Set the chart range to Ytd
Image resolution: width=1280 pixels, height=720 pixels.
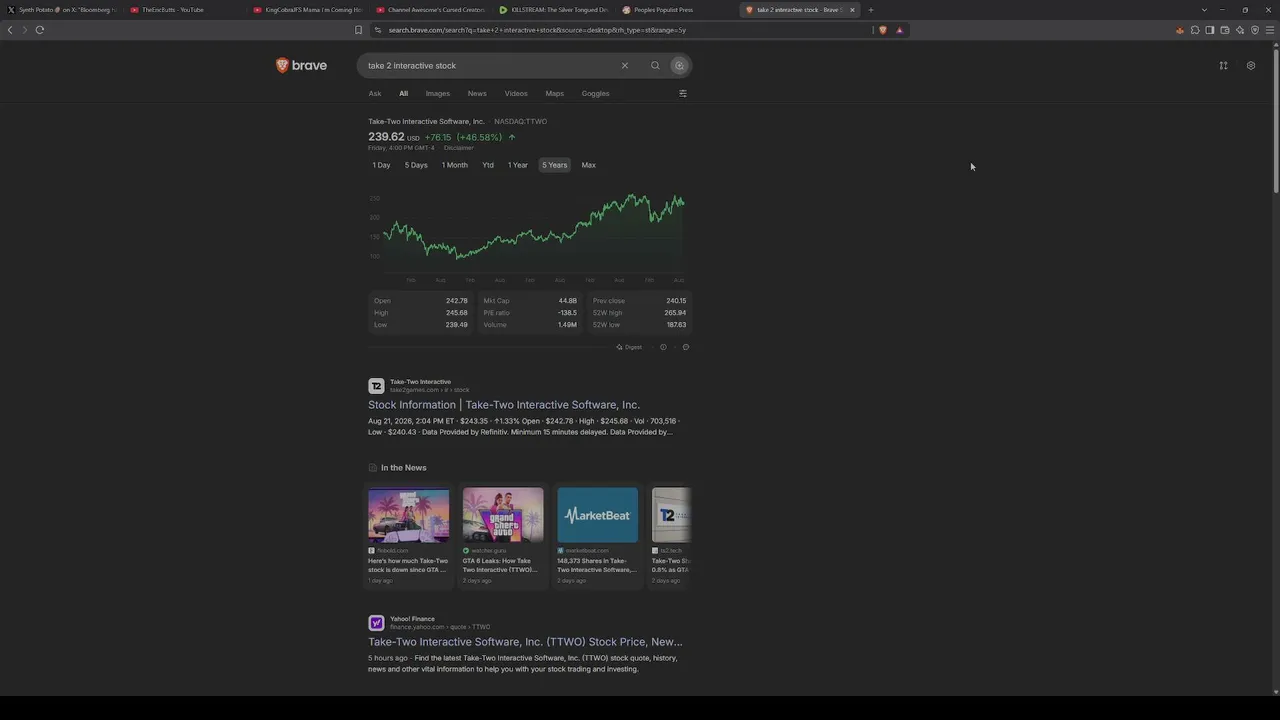488,165
